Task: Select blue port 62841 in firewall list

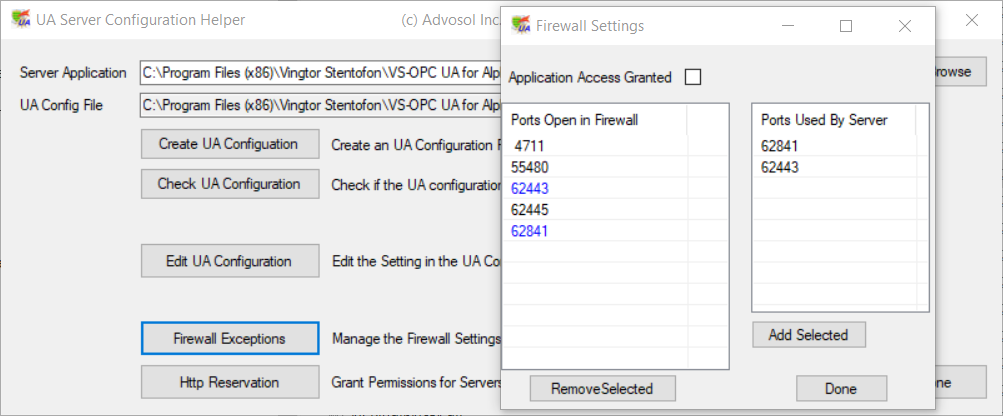Action: (x=530, y=231)
